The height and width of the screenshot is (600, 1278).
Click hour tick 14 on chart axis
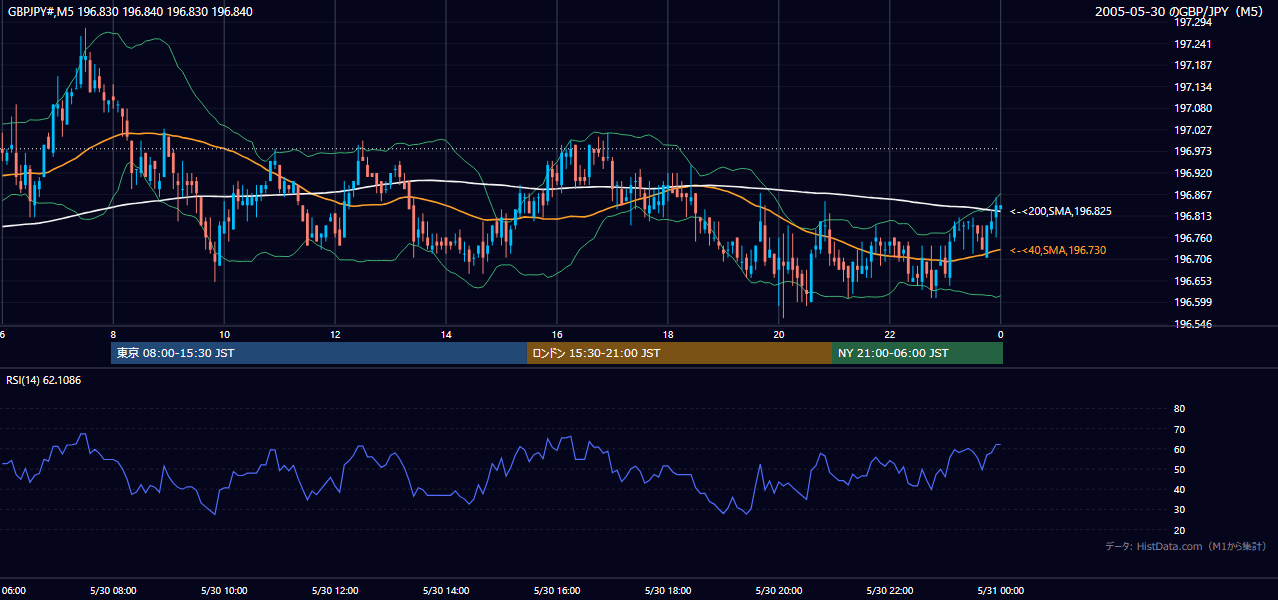pos(446,334)
